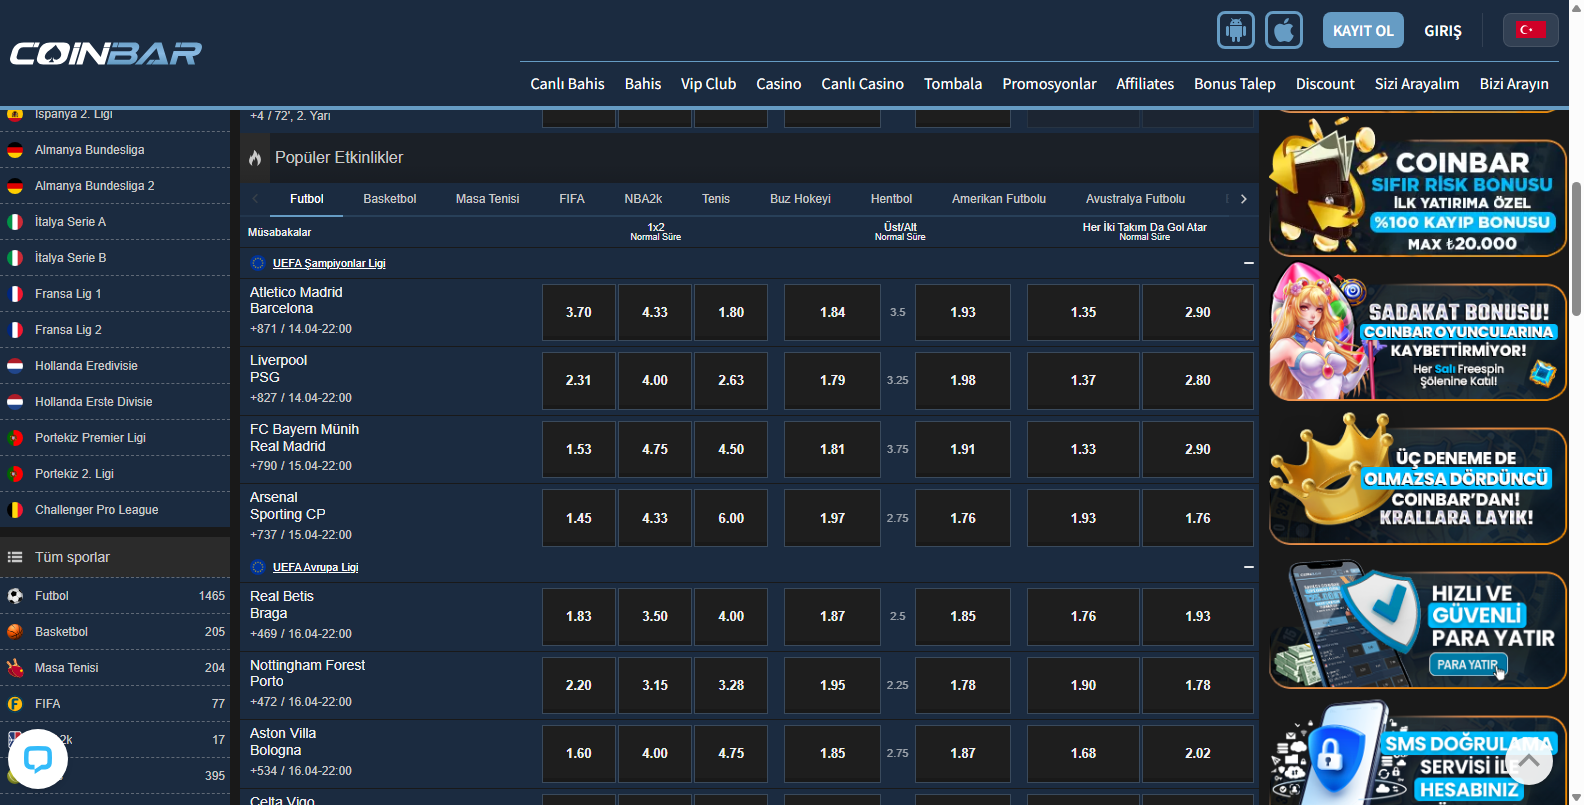Viewport: 1584px width, 805px height.
Task: Open the Canlı Casino menu
Action: coord(862,84)
